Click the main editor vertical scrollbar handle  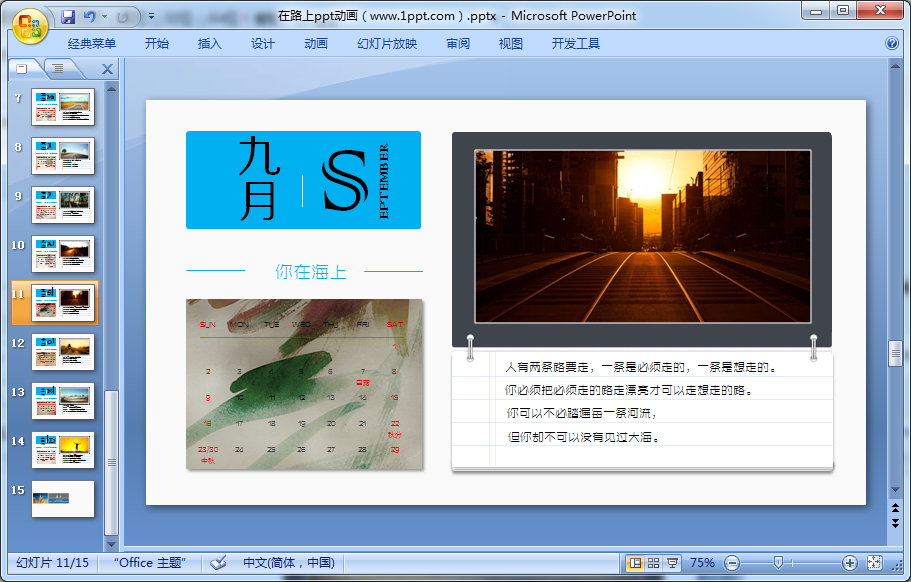tap(895, 353)
